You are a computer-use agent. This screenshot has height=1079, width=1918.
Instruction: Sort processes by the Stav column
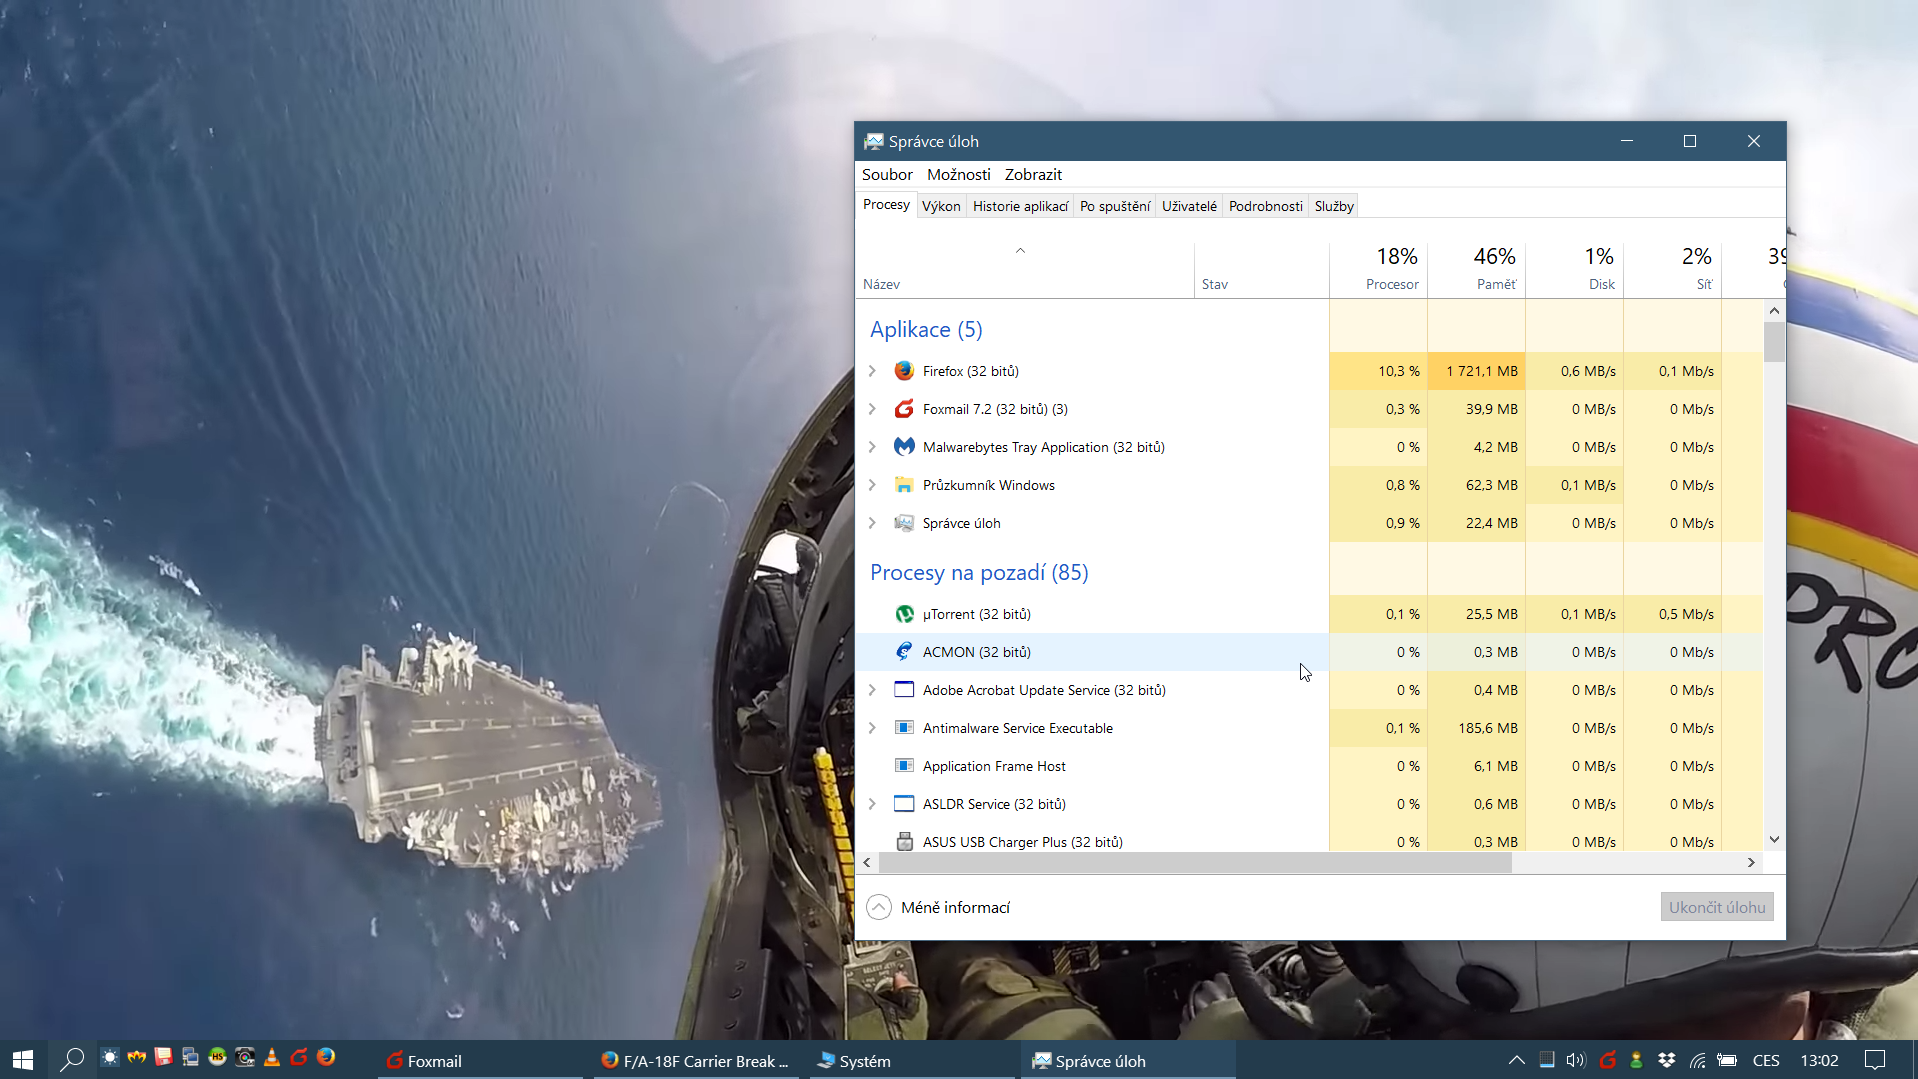(x=1262, y=269)
